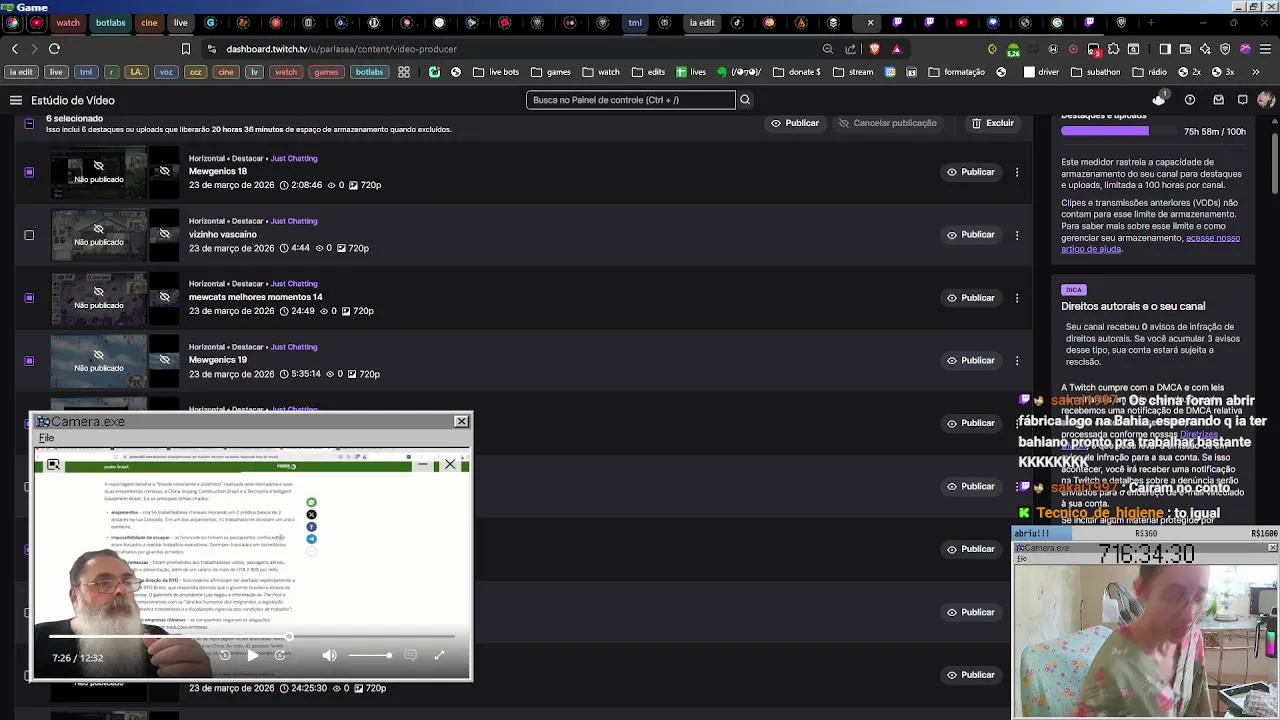Focus the 'Busca no Painel de controle' field
1280x720 pixels.
(x=630, y=100)
